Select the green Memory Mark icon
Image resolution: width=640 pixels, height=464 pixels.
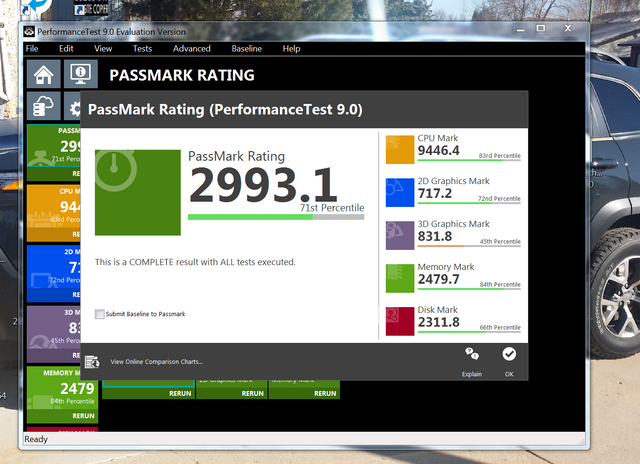coord(400,278)
